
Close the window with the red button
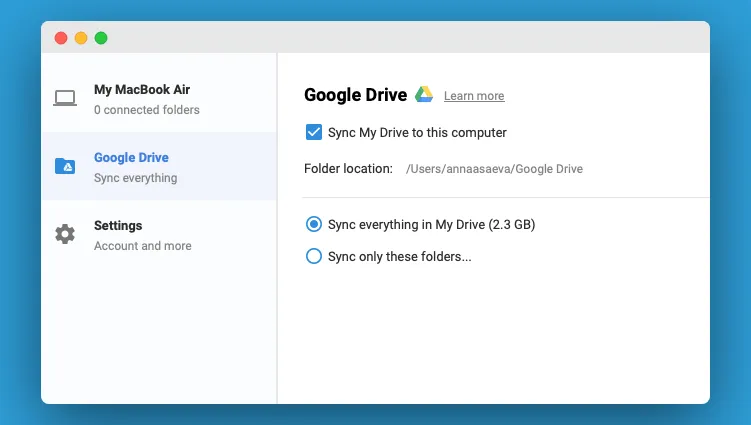61,38
